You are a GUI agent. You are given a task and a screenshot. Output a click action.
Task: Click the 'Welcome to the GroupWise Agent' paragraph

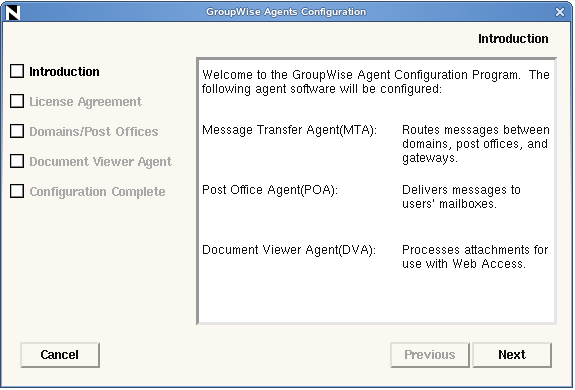pos(376,82)
